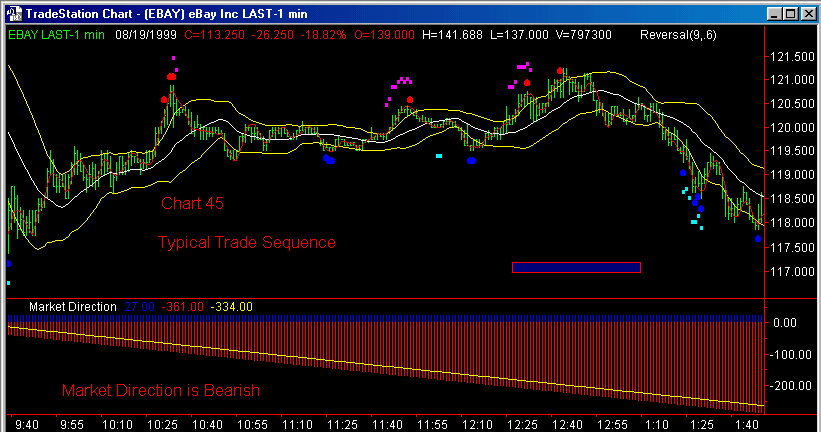Image resolution: width=821 pixels, height=432 pixels.
Task: Click the 120.000 price axis label
Action: tap(793, 128)
